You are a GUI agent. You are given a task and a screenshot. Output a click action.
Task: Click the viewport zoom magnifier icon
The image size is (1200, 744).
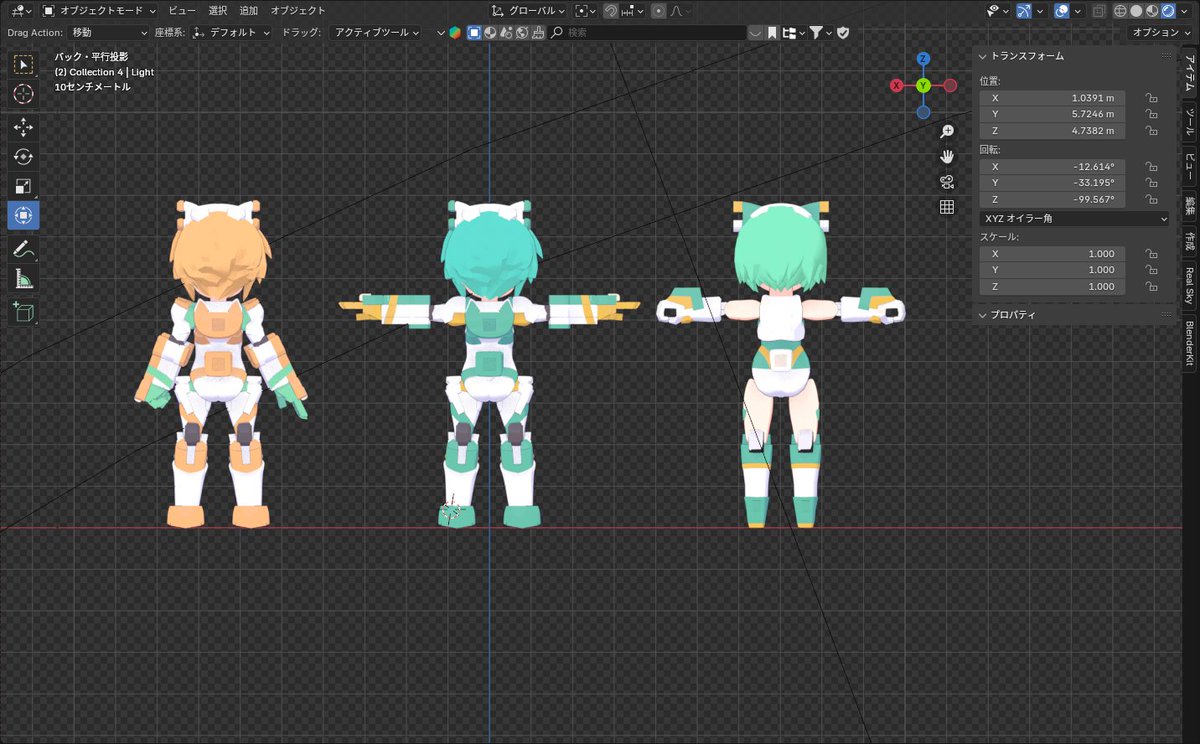[x=946, y=131]
